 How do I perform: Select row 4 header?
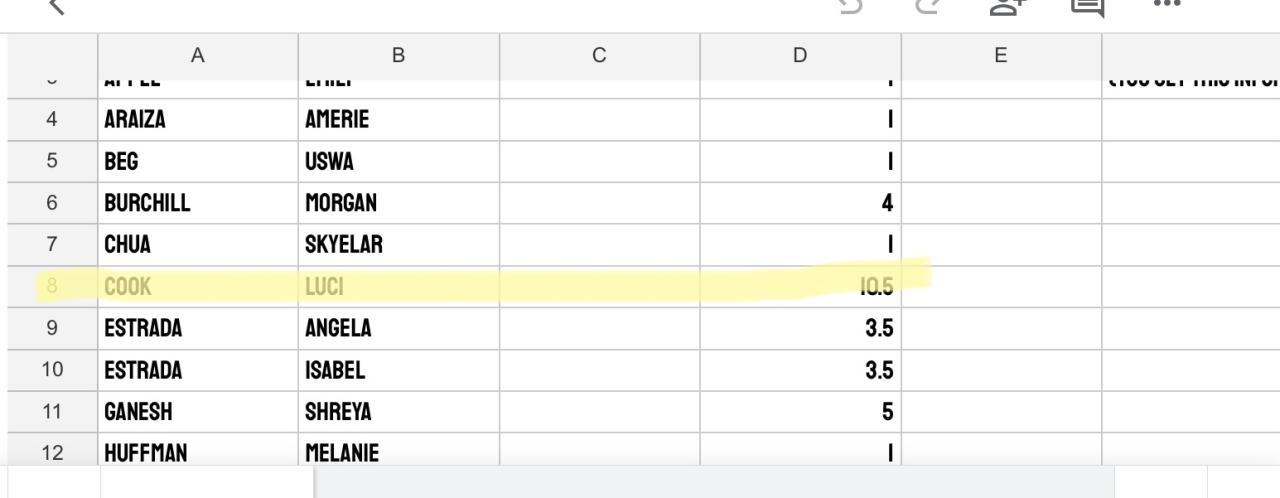52,120
